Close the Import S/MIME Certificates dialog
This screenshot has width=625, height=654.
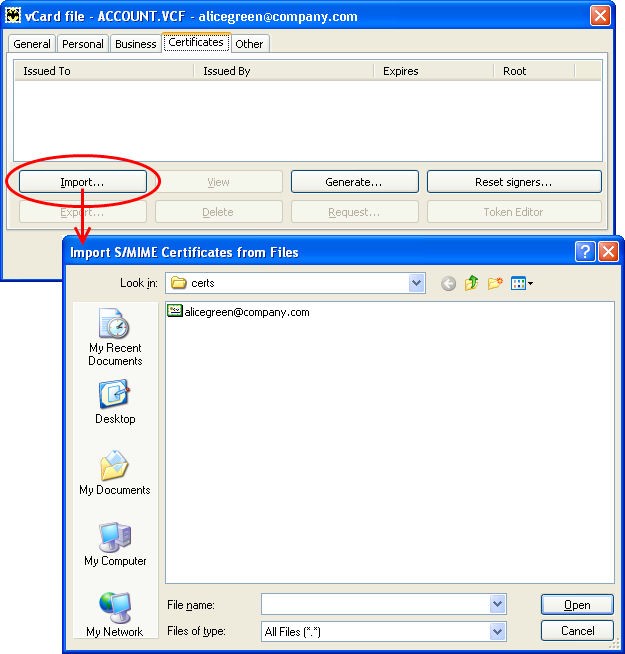608,252
